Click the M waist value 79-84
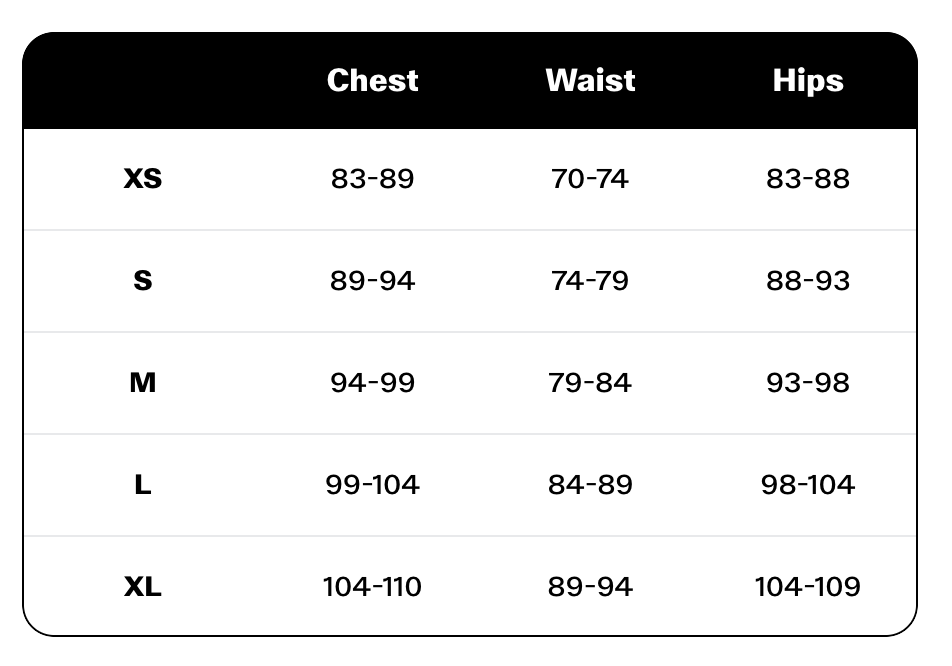 pos(590,383)
